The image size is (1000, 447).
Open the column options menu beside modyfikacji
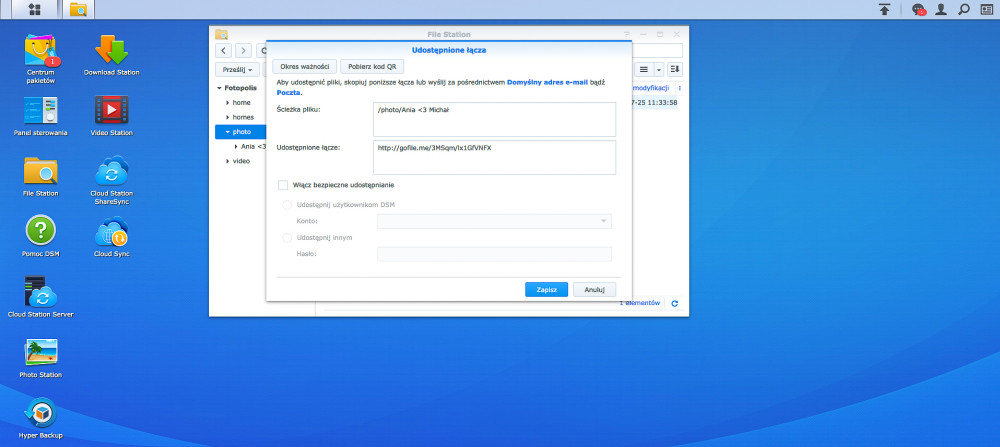tap(679, 88)
